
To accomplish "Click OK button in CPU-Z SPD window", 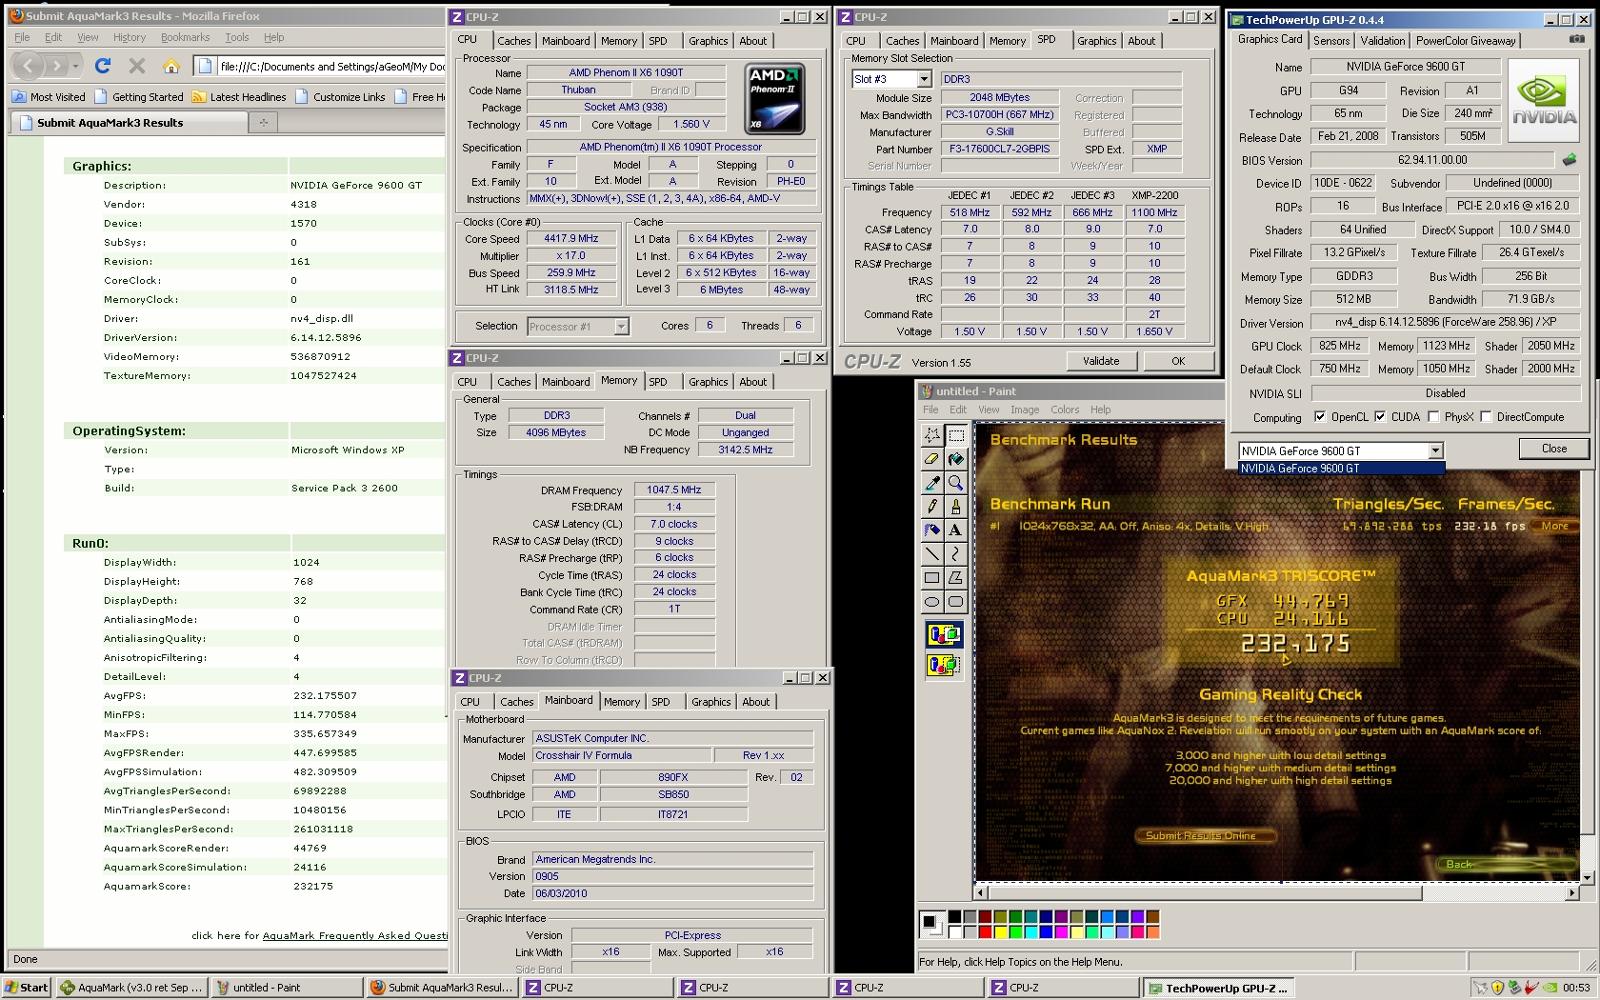I will (x=1178, y=361).
